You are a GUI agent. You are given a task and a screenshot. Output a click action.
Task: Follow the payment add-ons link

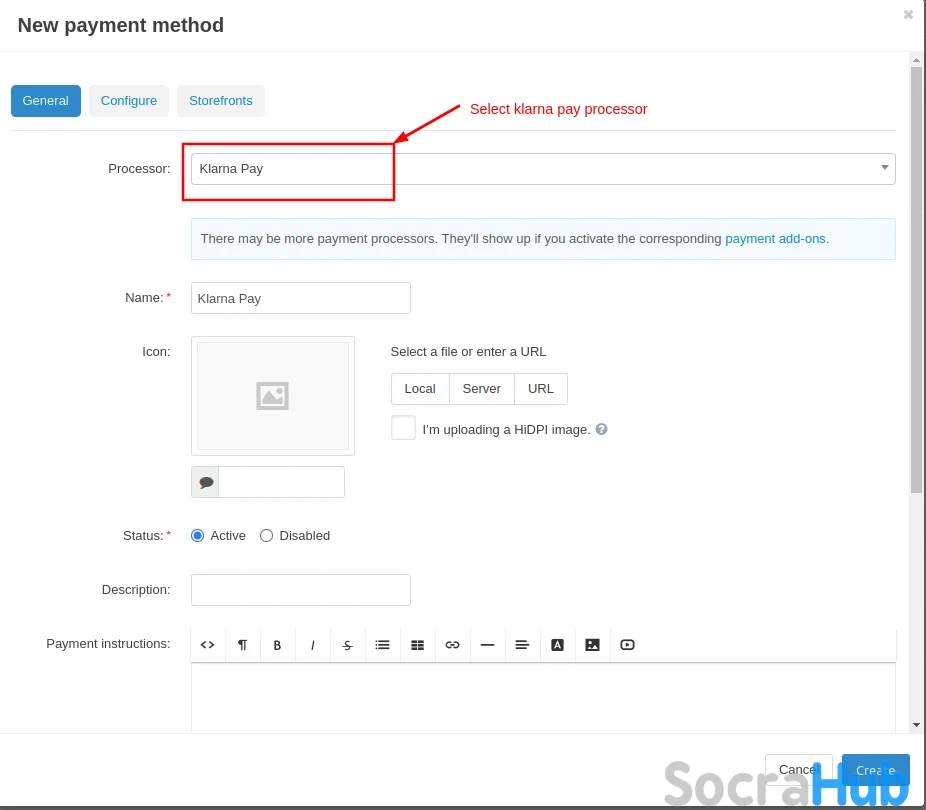click(x=775, y=239)
